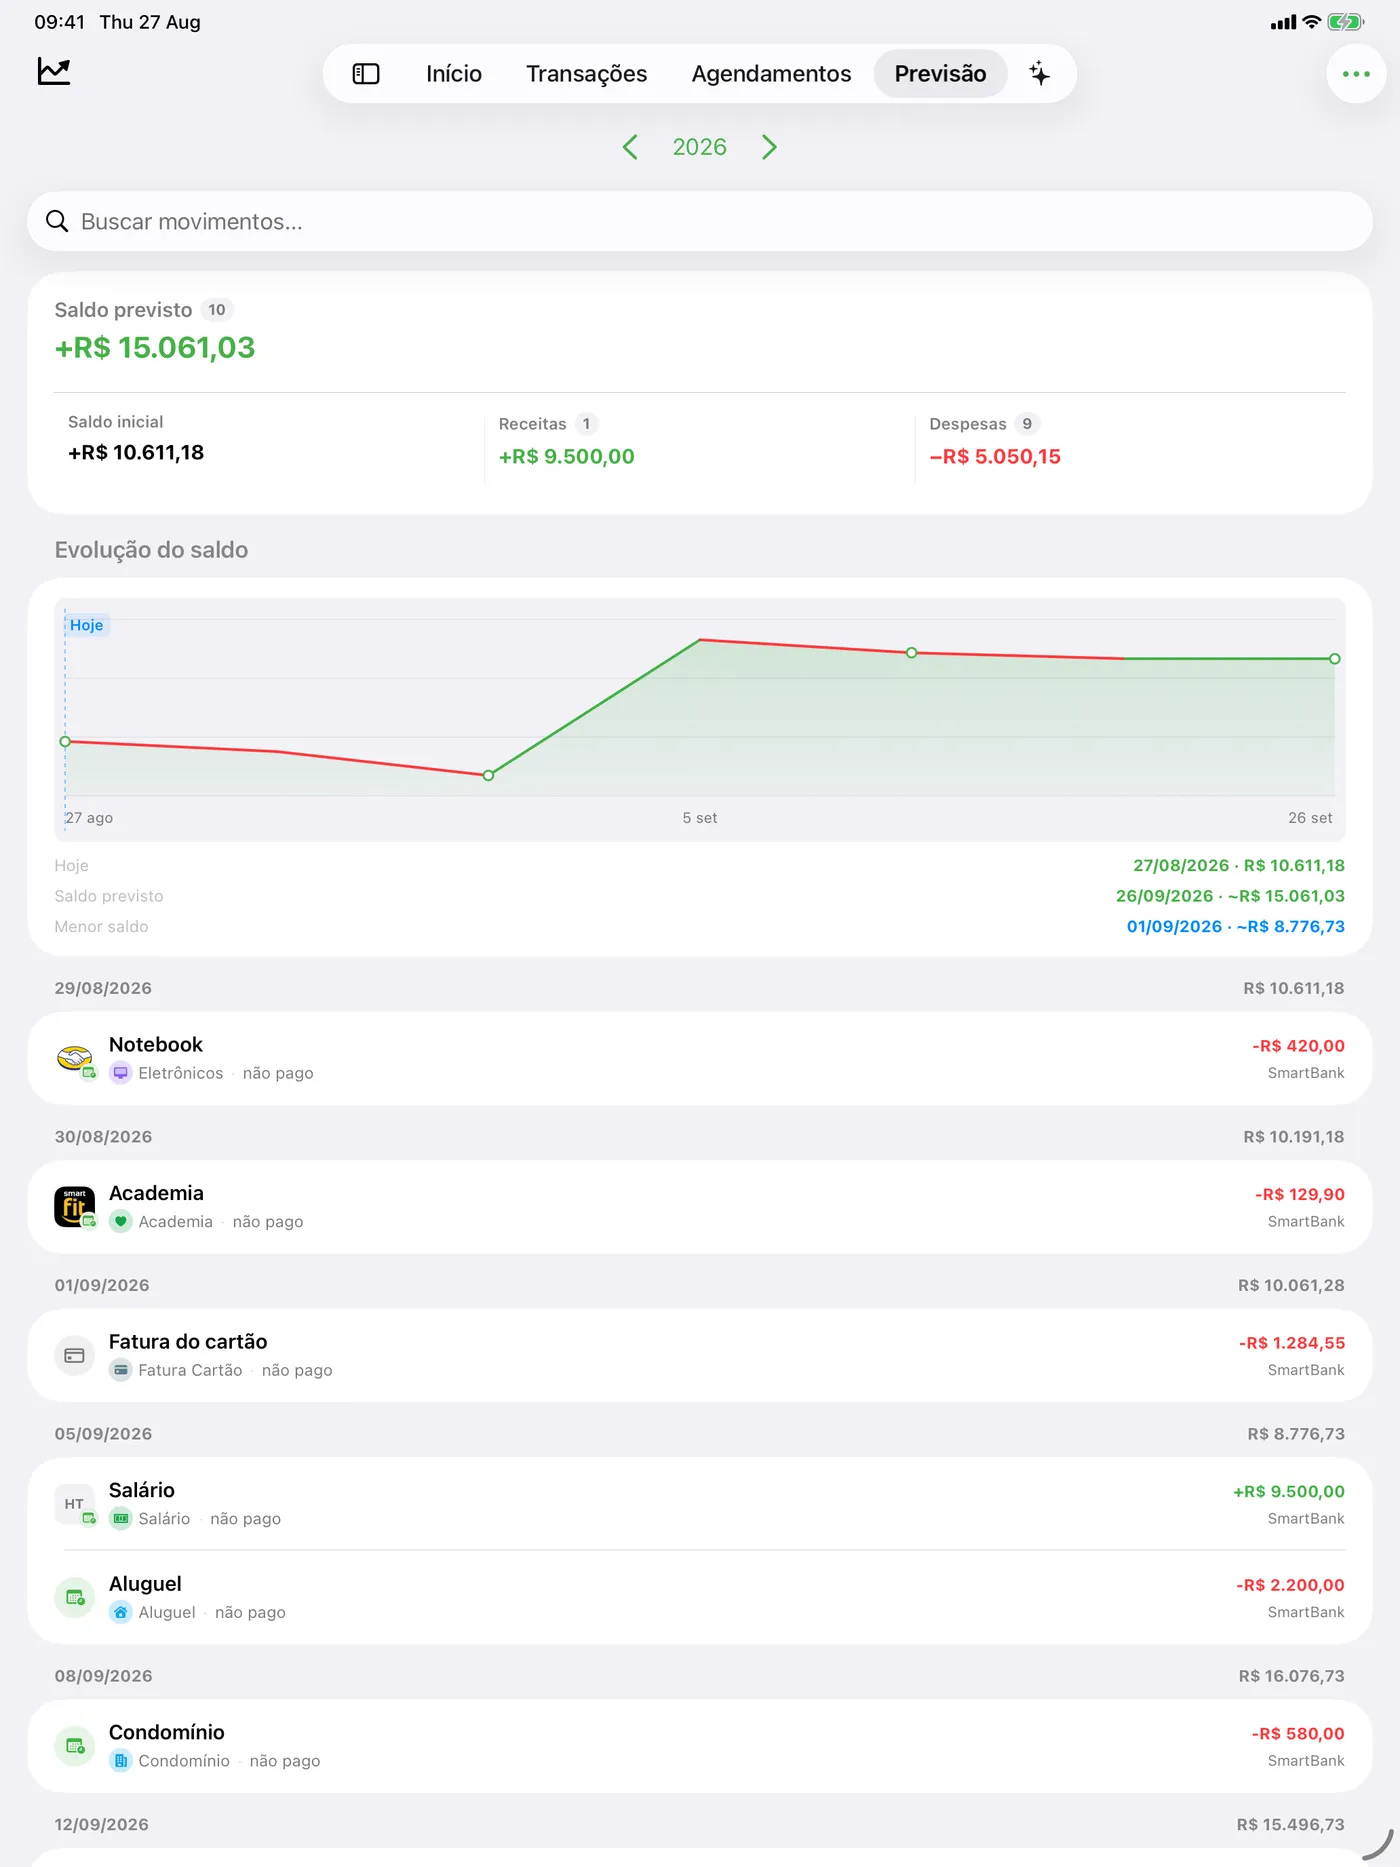
Task: Click the heart Academia category icon
Action: point(120,1221)
